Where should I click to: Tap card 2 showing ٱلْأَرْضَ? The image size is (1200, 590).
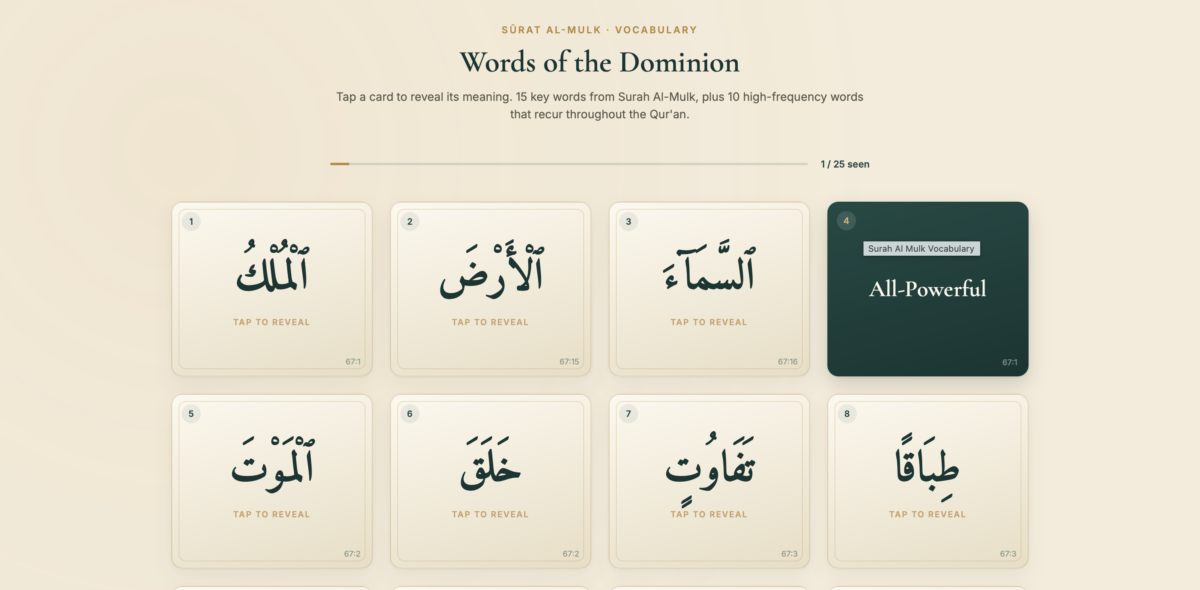490,289
